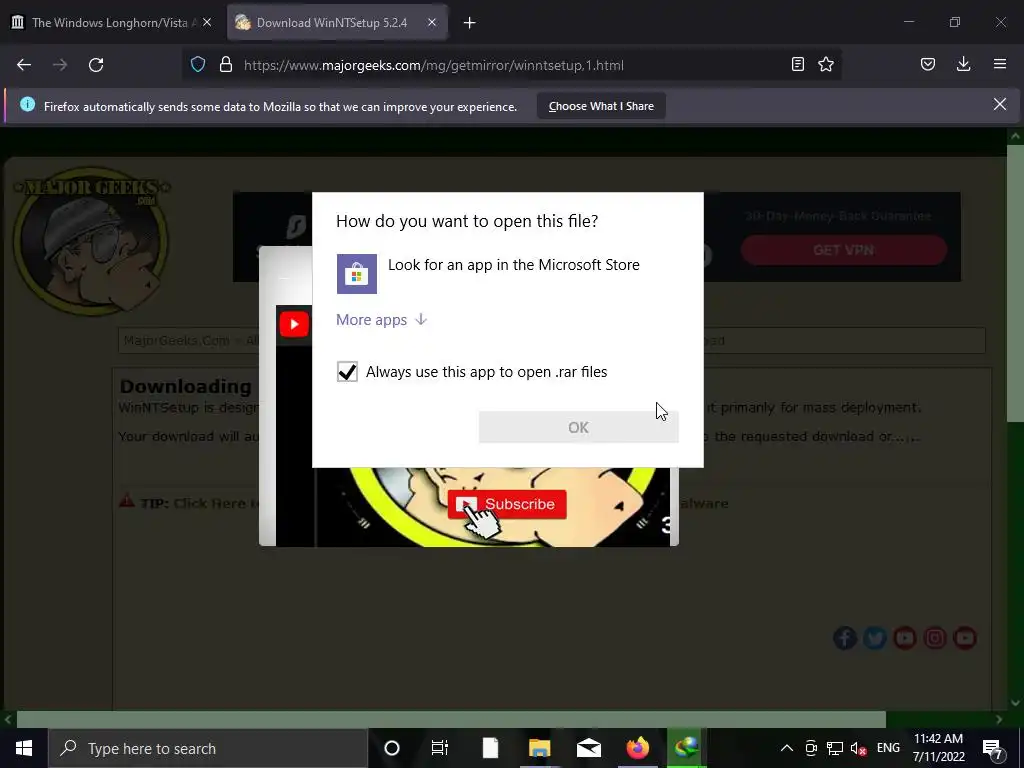Screen dimensions: 1024x768
Task: Toggle reader view icon in address bar
Action: pyautogui.click(x=797, y=65)
